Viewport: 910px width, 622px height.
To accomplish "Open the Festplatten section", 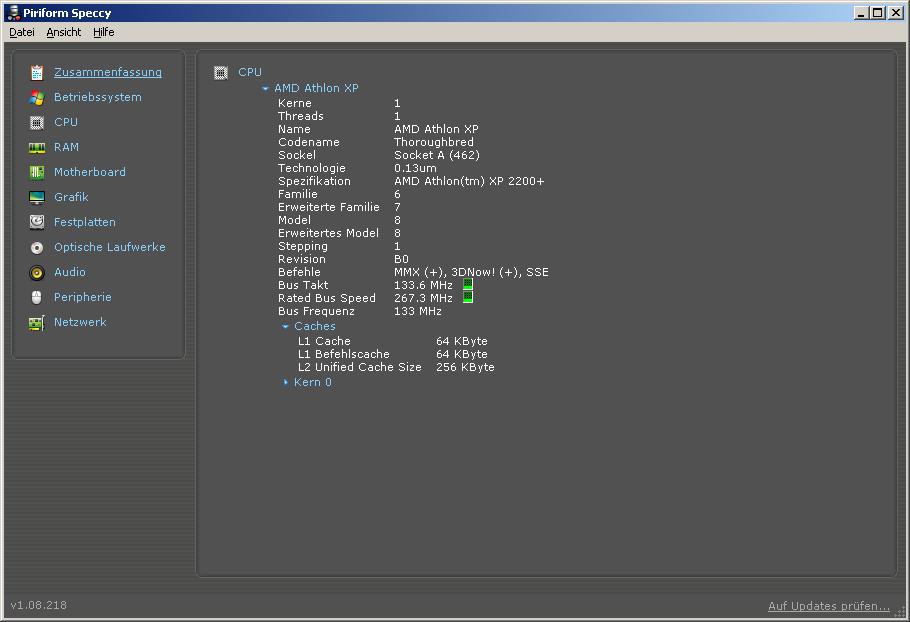I will point(84,222).
